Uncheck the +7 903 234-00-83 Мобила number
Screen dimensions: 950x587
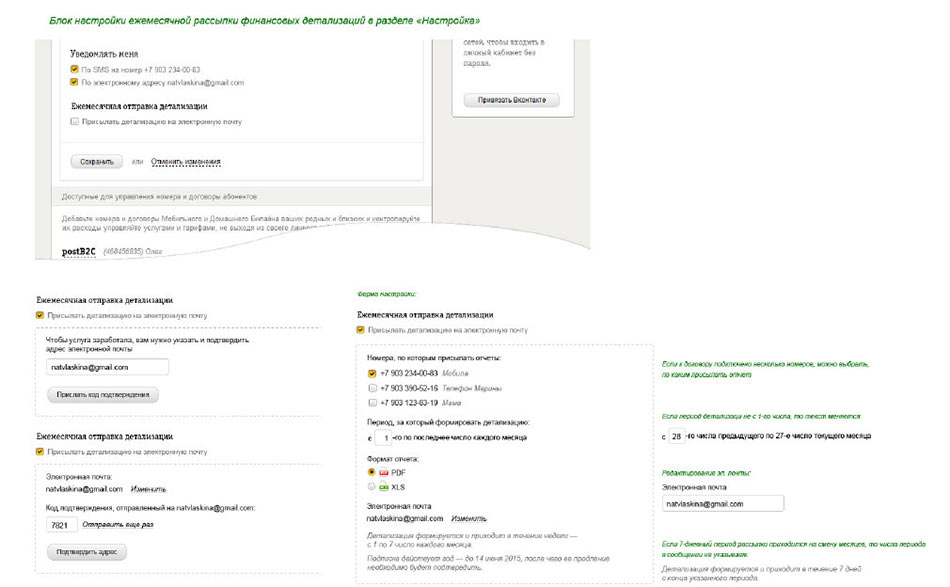[x=373, y=373]
